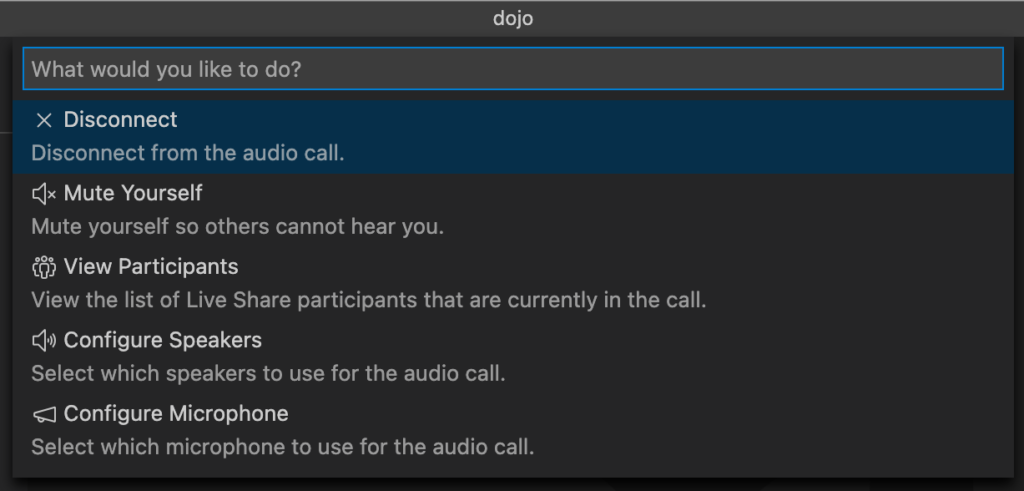Click the speaker icon for Configure Speakers

44,341
